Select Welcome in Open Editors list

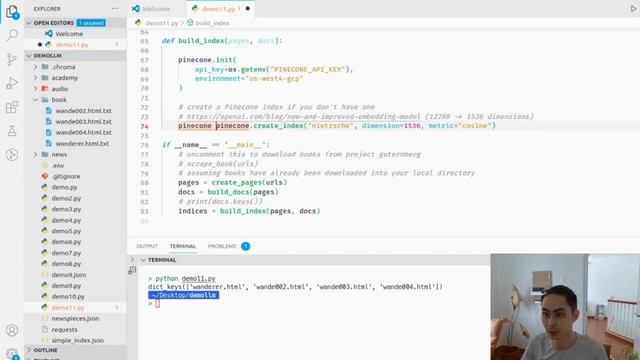[69, 34]
